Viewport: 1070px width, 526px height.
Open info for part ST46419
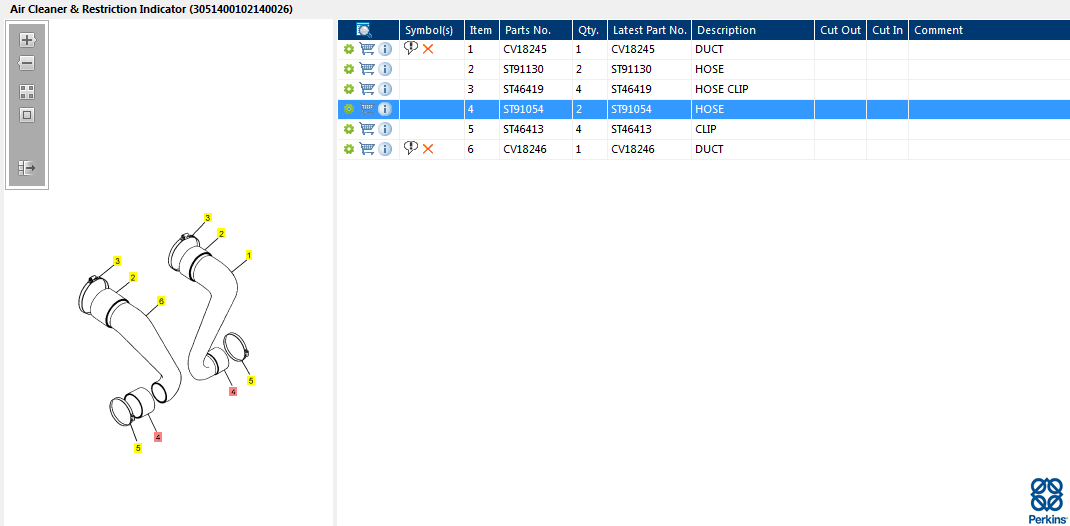tap(385, 89)
